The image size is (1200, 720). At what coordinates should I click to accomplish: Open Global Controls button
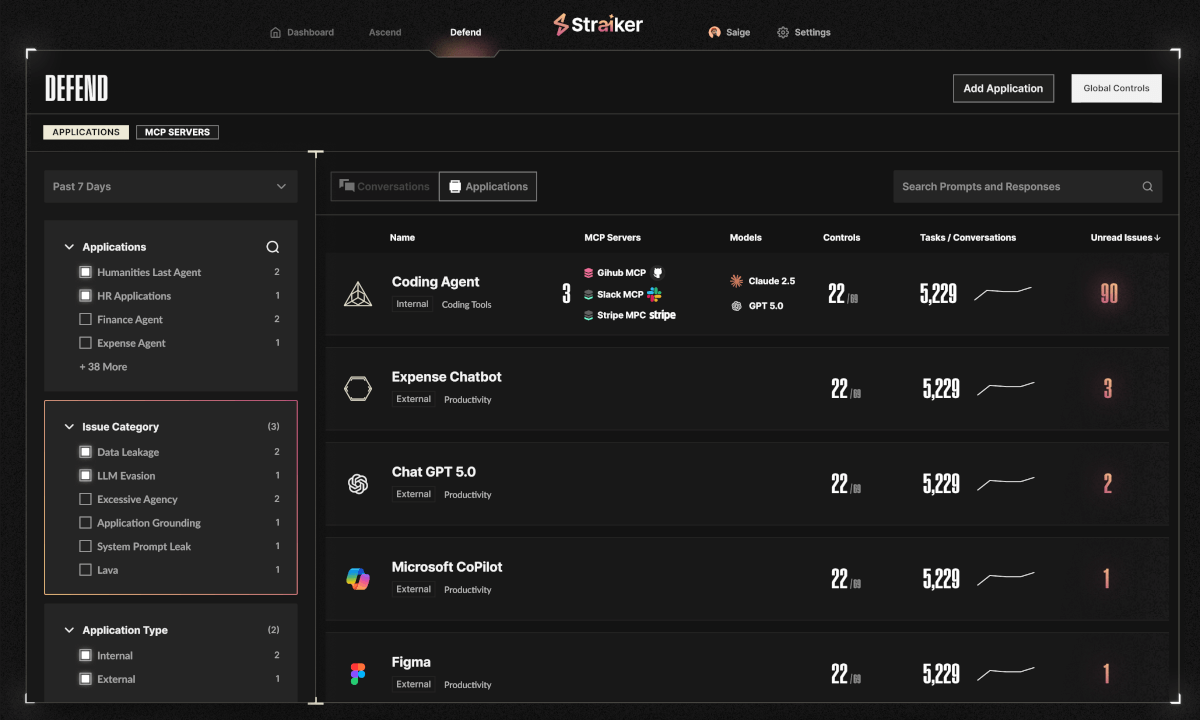click(x=1116, y=88)
